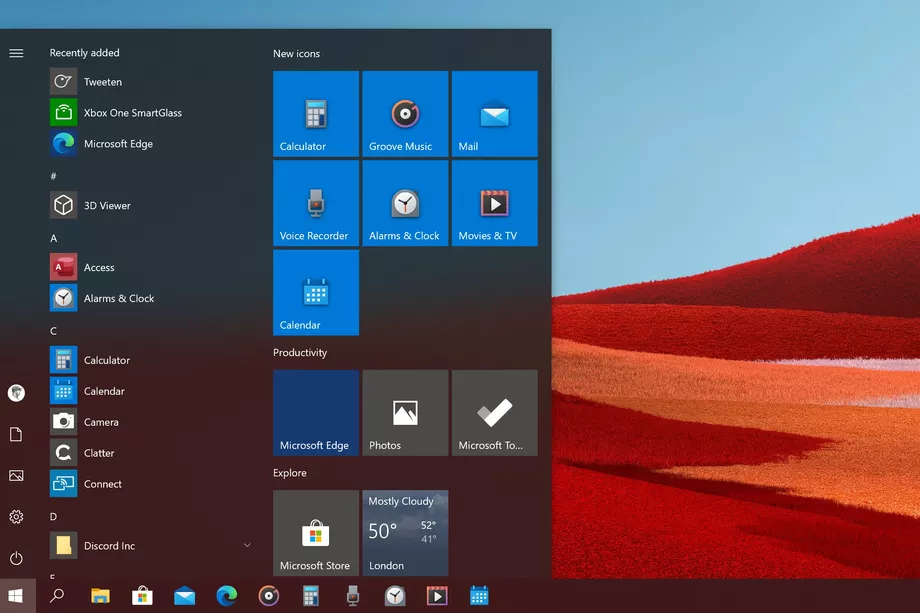Launch the Groove Music tile
The width and height of the screenshot is (920, 613).
point(405,113)
